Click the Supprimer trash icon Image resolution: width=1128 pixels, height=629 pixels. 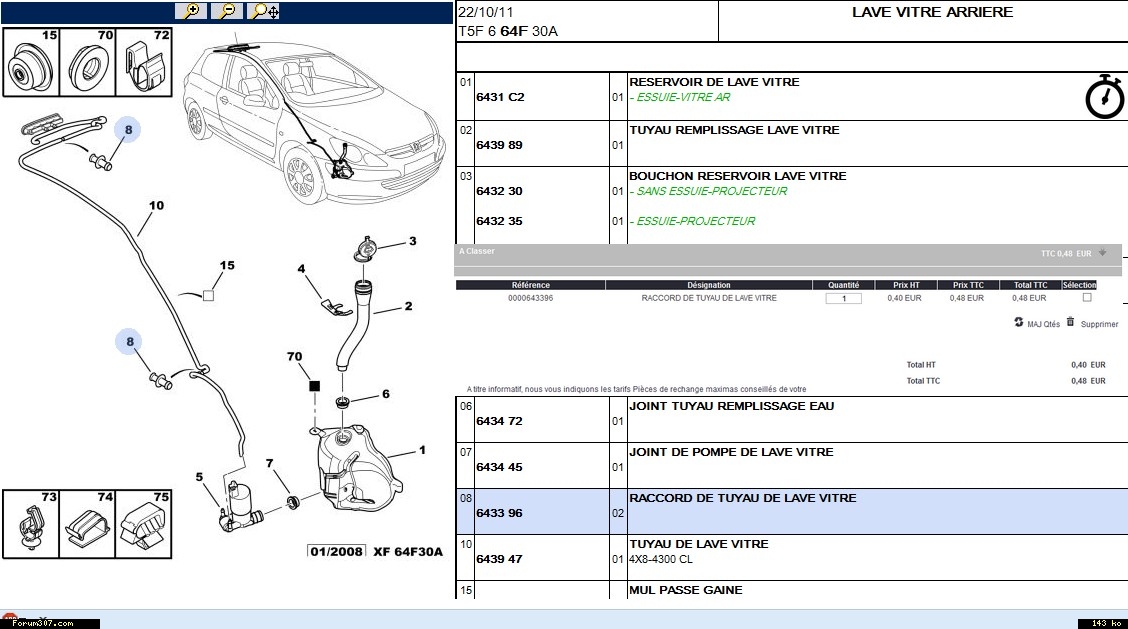(1070, 322)
